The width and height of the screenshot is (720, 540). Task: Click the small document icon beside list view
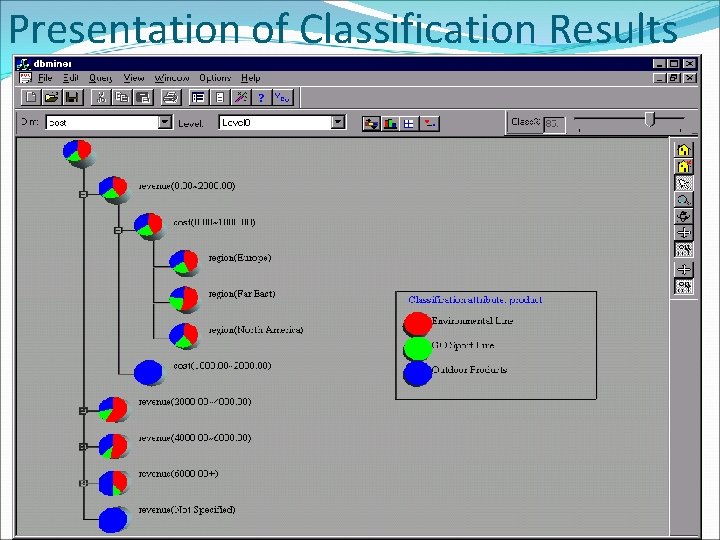point(219,97)
